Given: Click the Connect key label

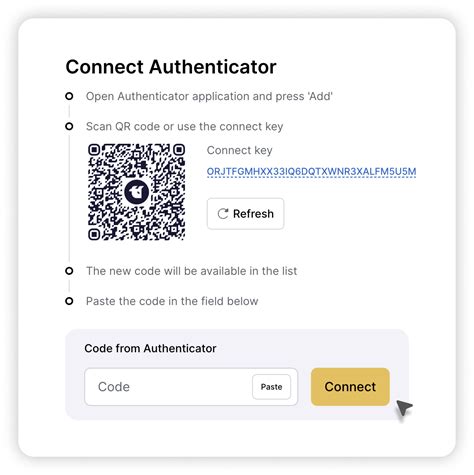Looking at the screenshot, I should coord(239,150).
